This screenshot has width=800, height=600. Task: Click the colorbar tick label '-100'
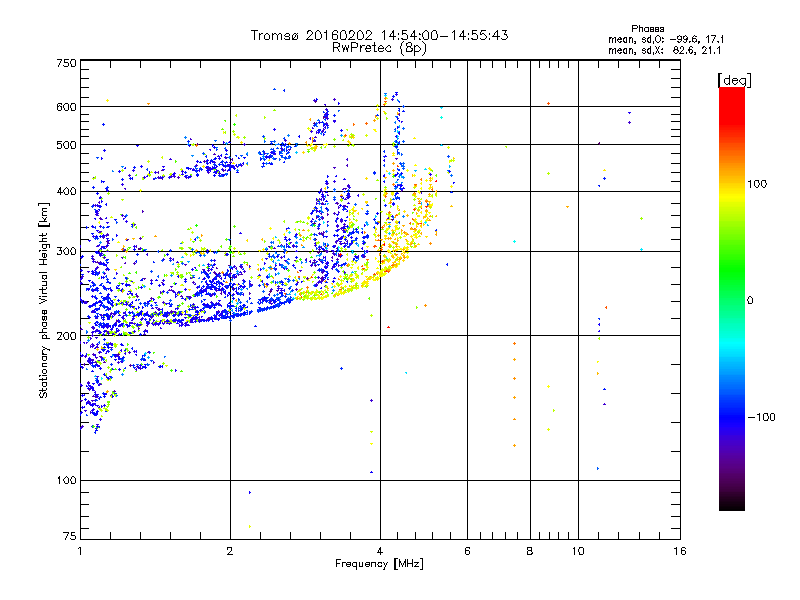point(761,417)
